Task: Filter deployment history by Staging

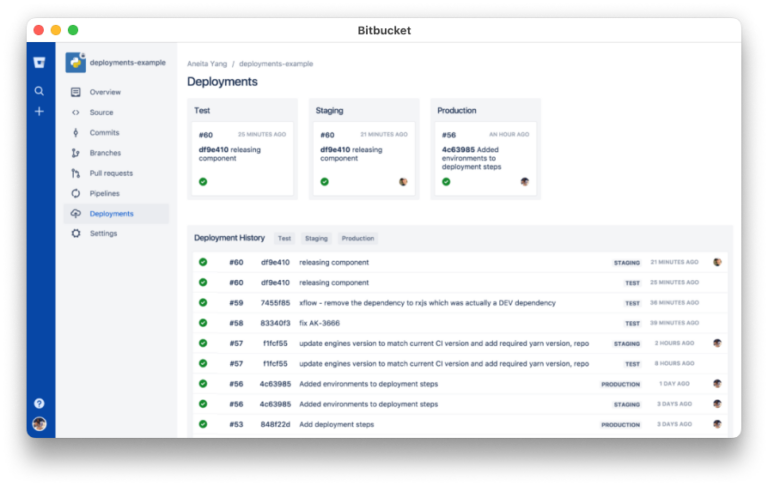Action: pyautogui.click(x=316, y=239)
